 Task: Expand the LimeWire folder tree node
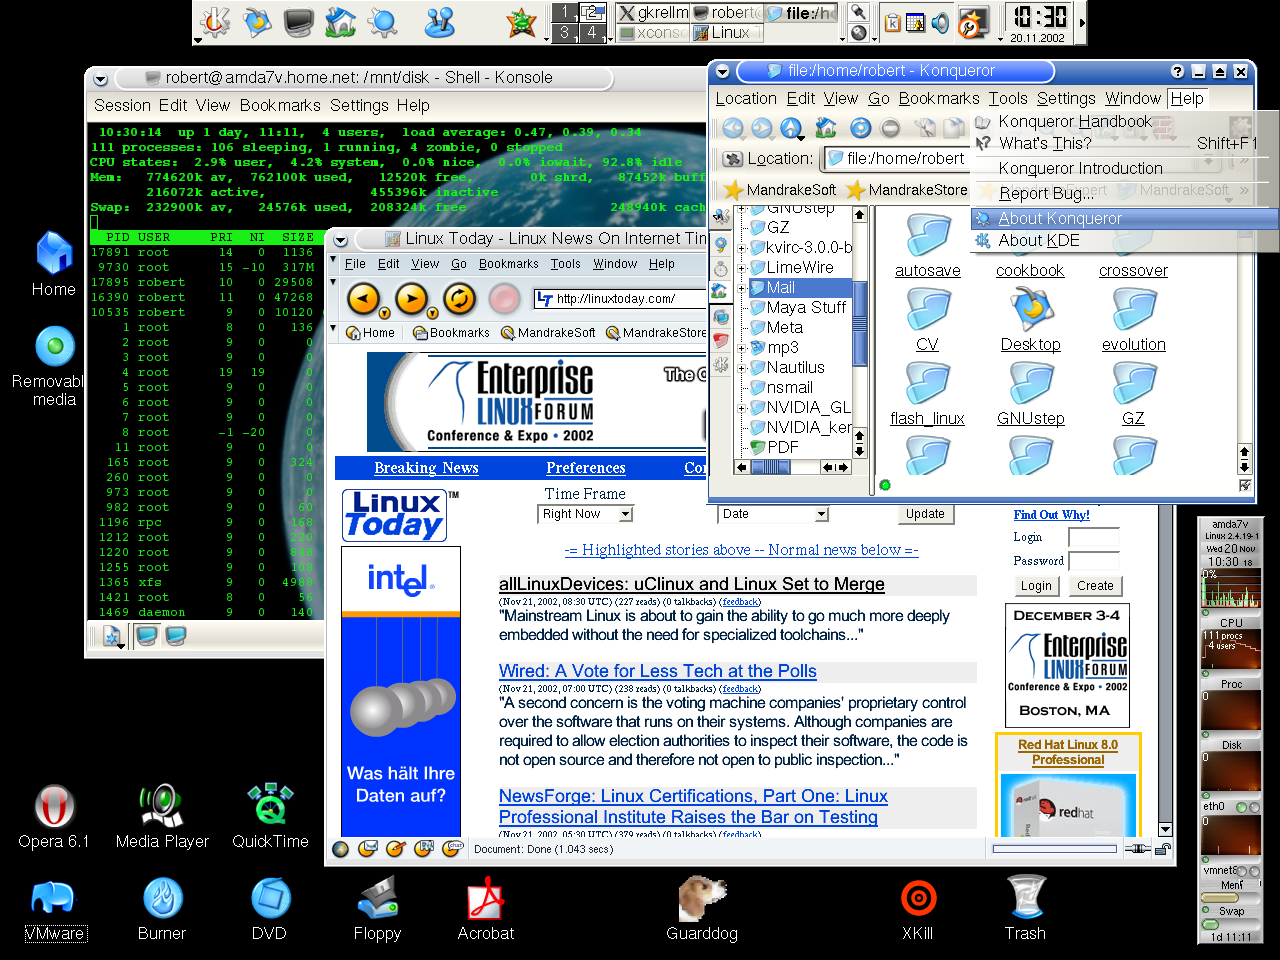[742, 268]
